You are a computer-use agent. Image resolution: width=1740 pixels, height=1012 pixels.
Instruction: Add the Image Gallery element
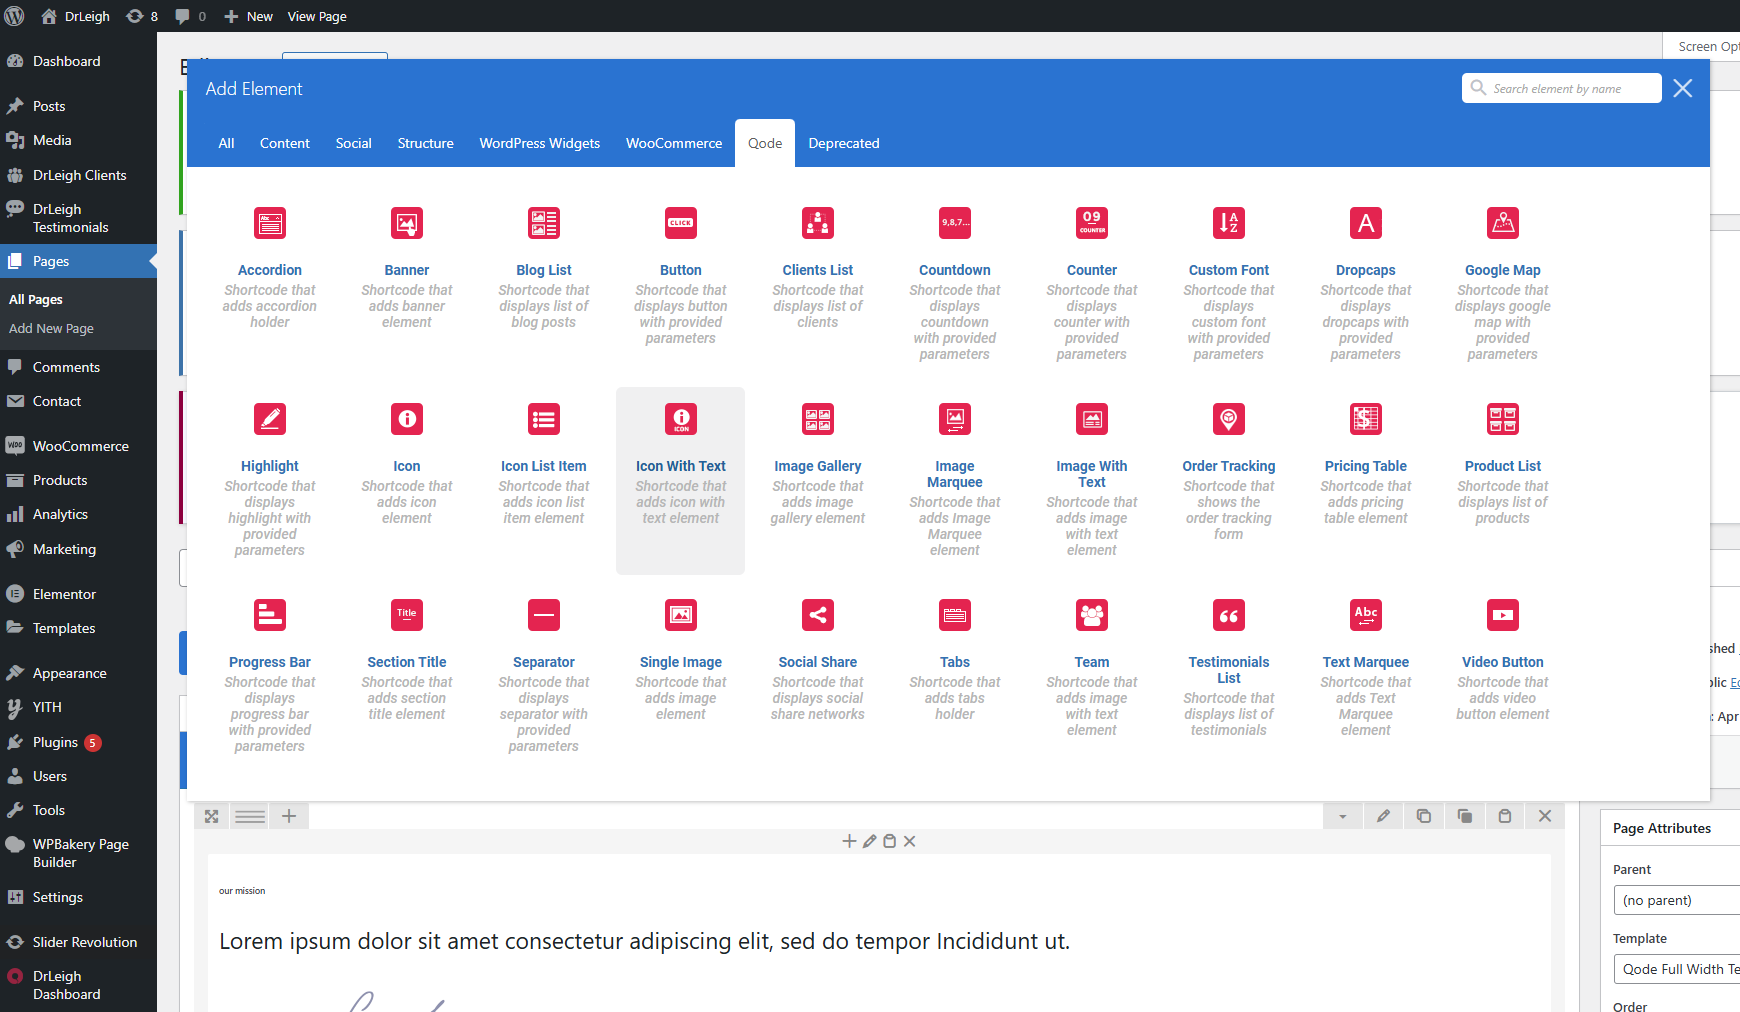point(818,466)
